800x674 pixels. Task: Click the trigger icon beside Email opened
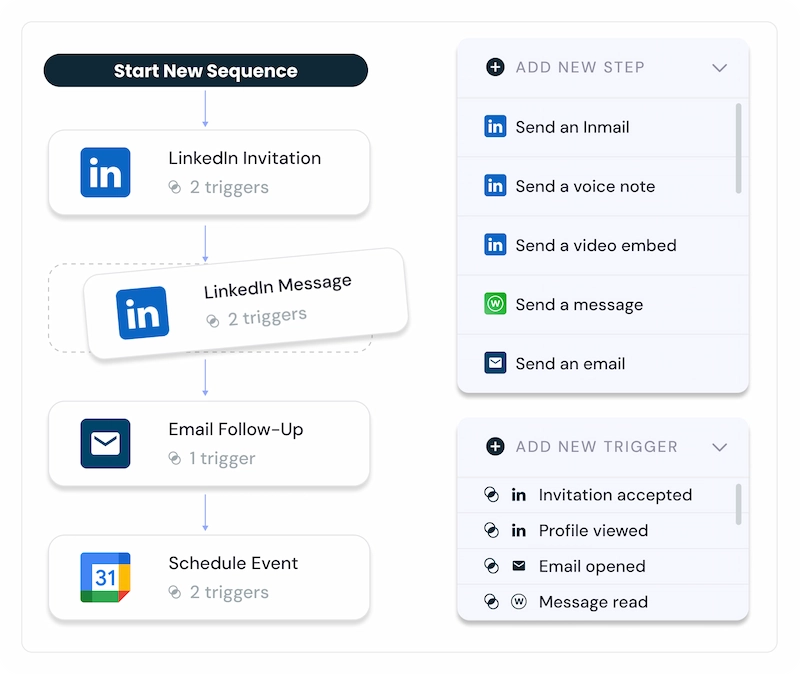pyautogui.click(x=491, y=566)
